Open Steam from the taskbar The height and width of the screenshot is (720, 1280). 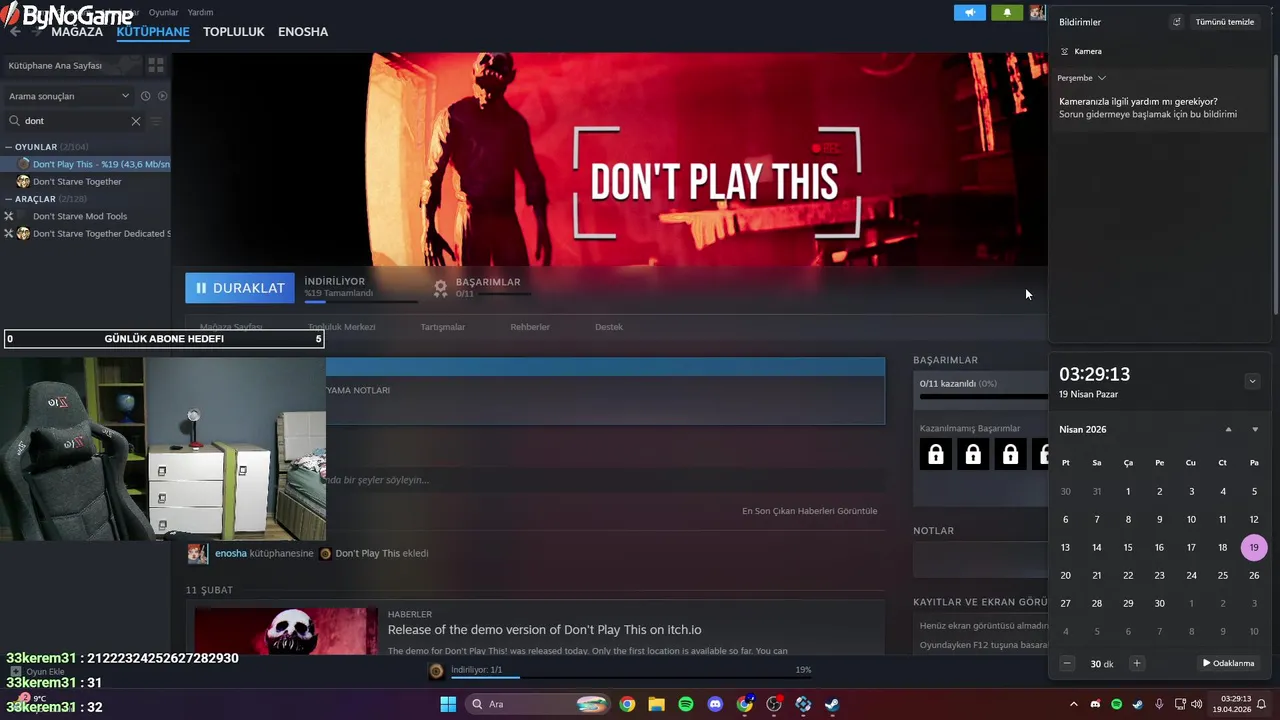832,704
